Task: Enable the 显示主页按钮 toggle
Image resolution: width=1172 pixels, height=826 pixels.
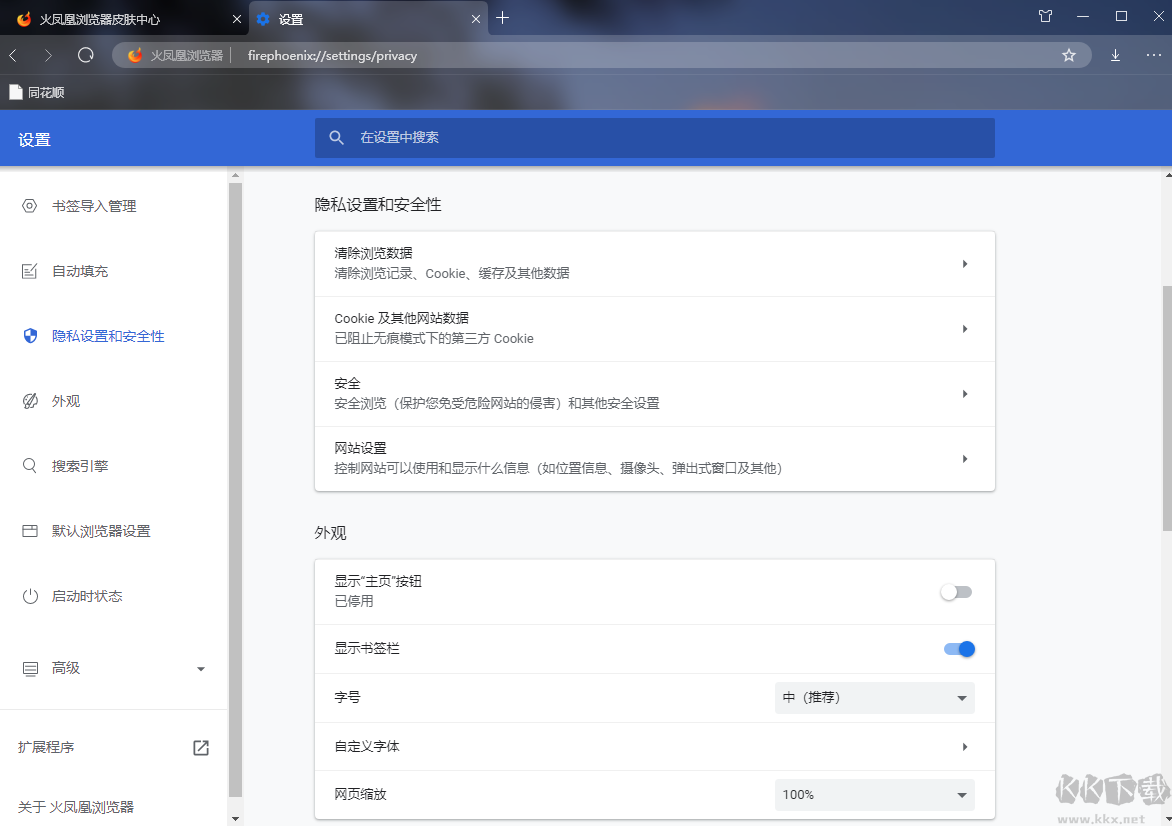Action: pyautogui.click(x=955, y=592)
